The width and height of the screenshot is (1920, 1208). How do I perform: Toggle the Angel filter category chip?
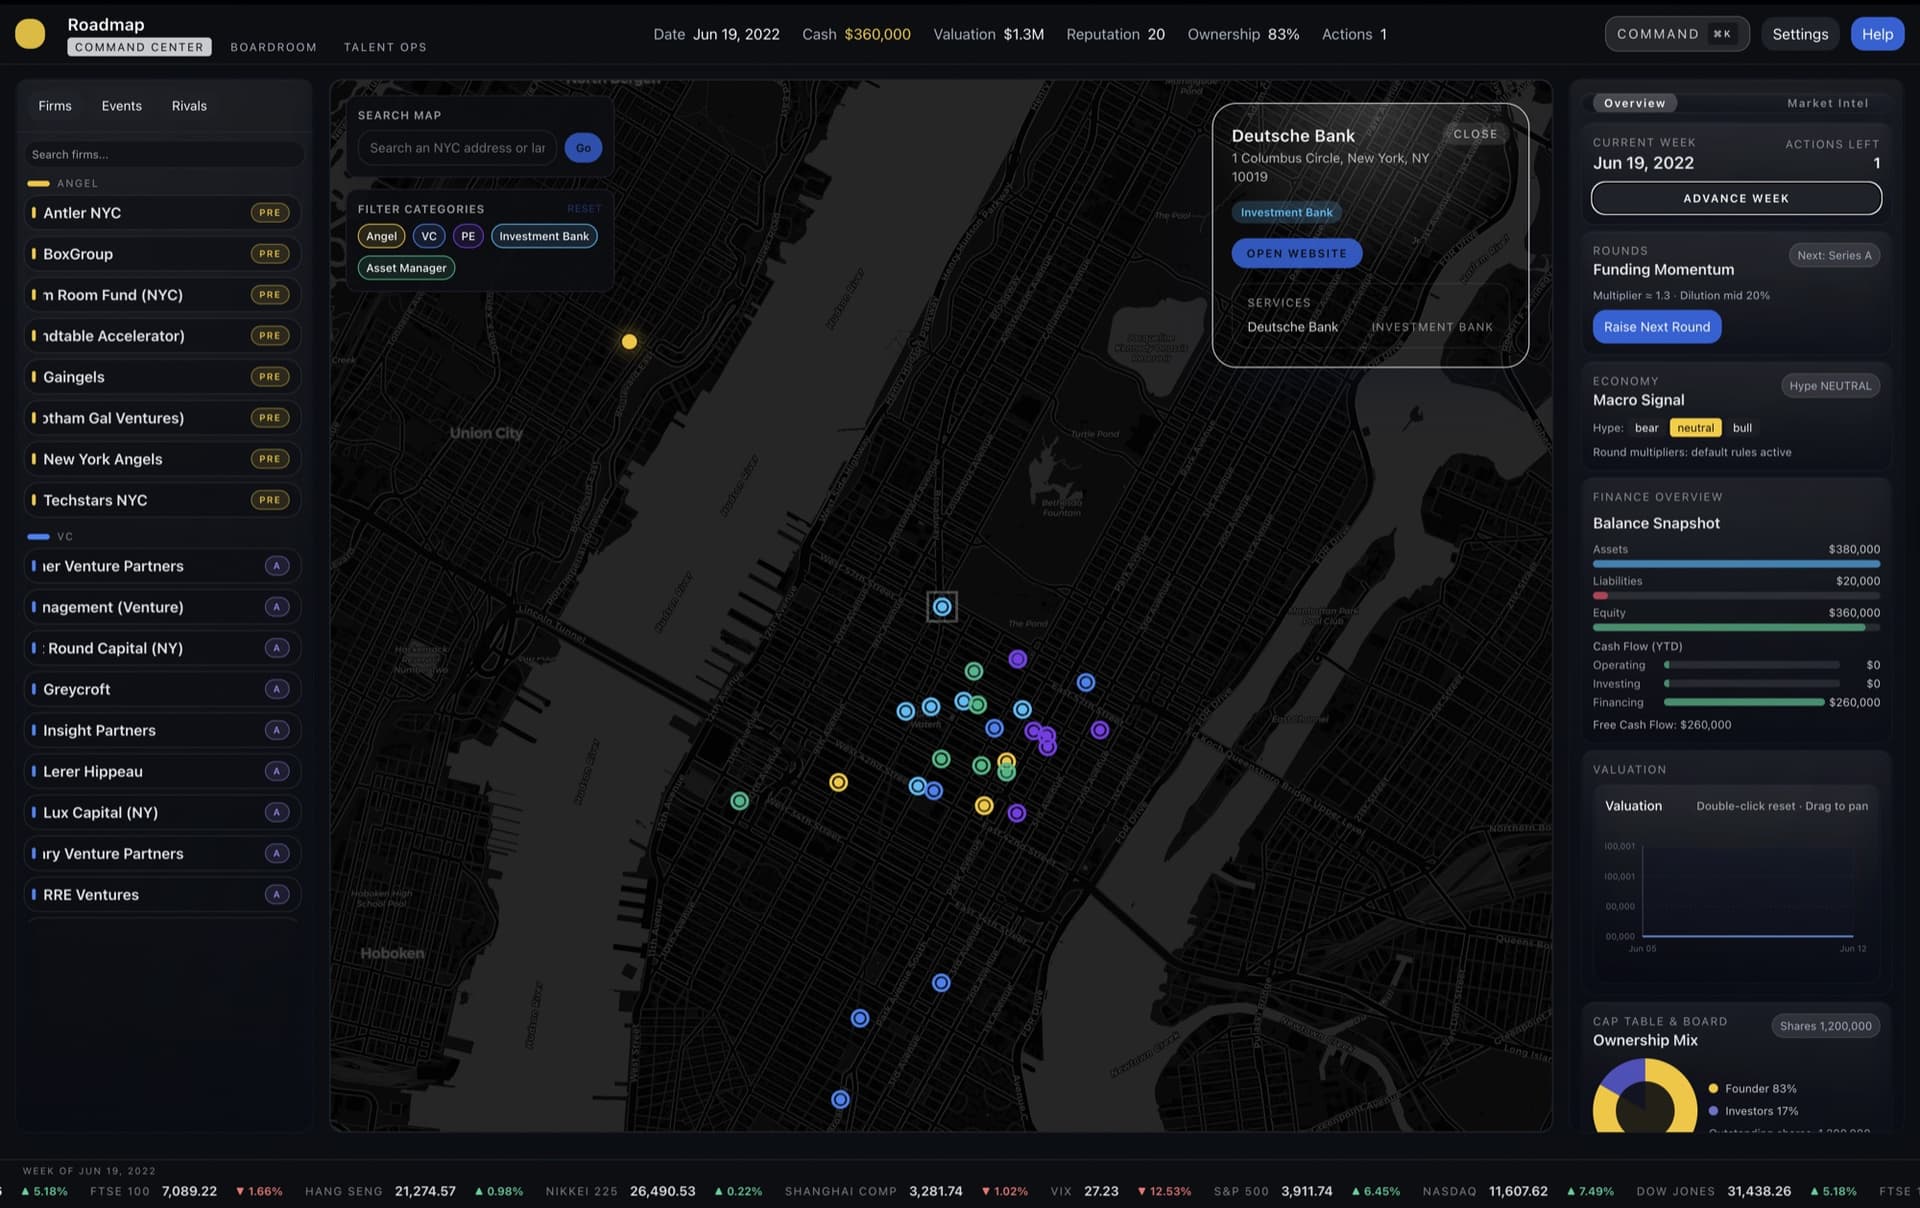[381, 236]
